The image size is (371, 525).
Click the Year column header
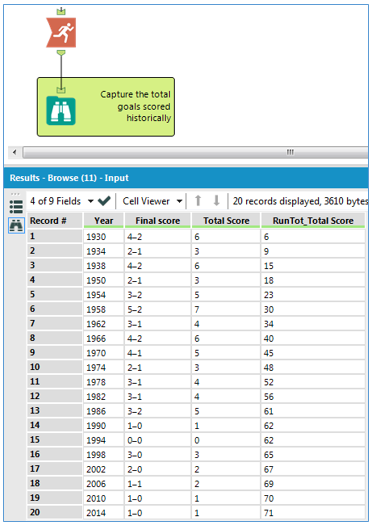(103, 221)
